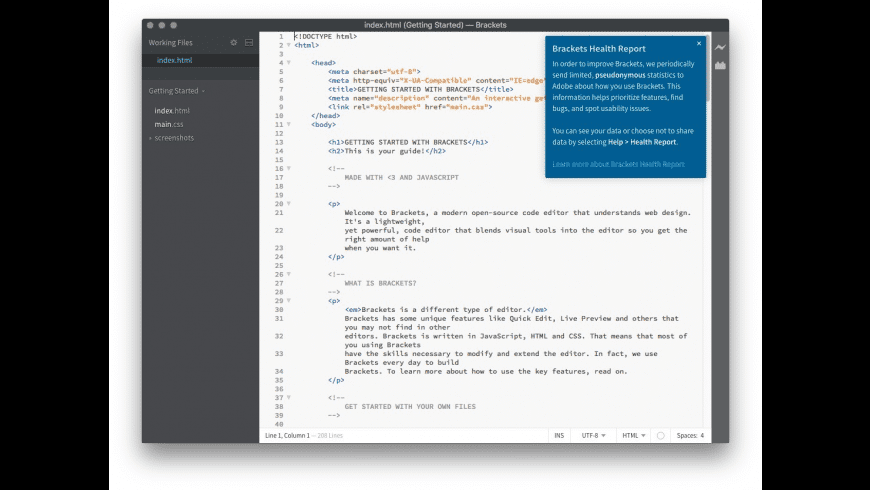Open the HTML language mode dropdown
The width and height of the screenshot is (870, 490).
click(x=635, y=436)
